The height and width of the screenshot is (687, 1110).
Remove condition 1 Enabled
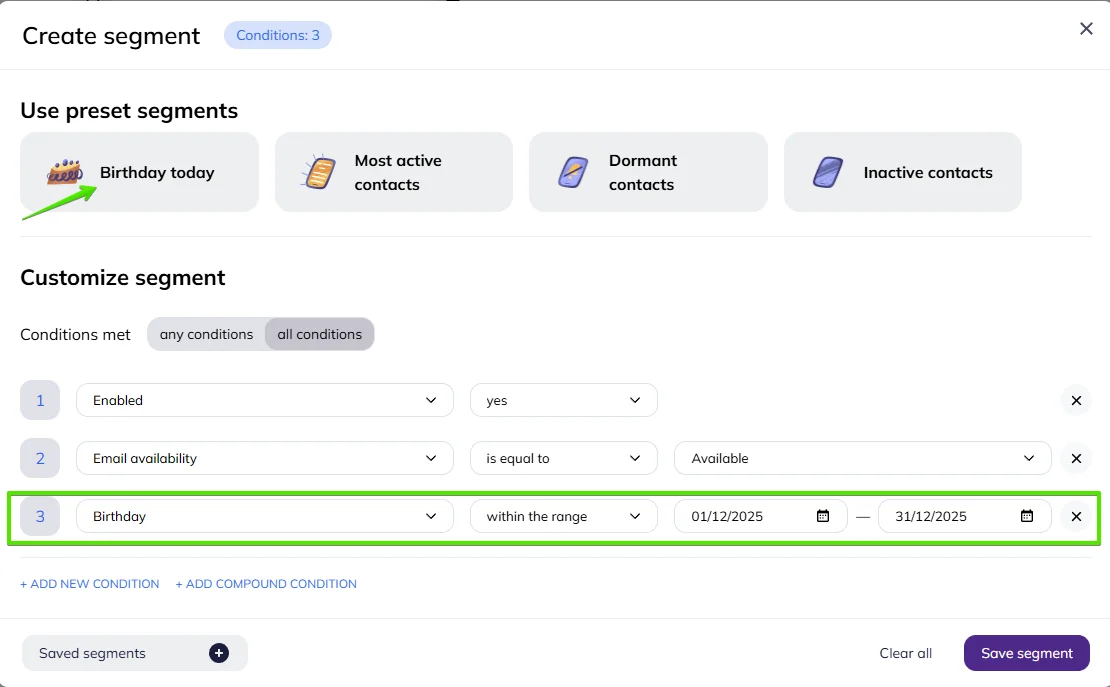(x=1076, y=401)
